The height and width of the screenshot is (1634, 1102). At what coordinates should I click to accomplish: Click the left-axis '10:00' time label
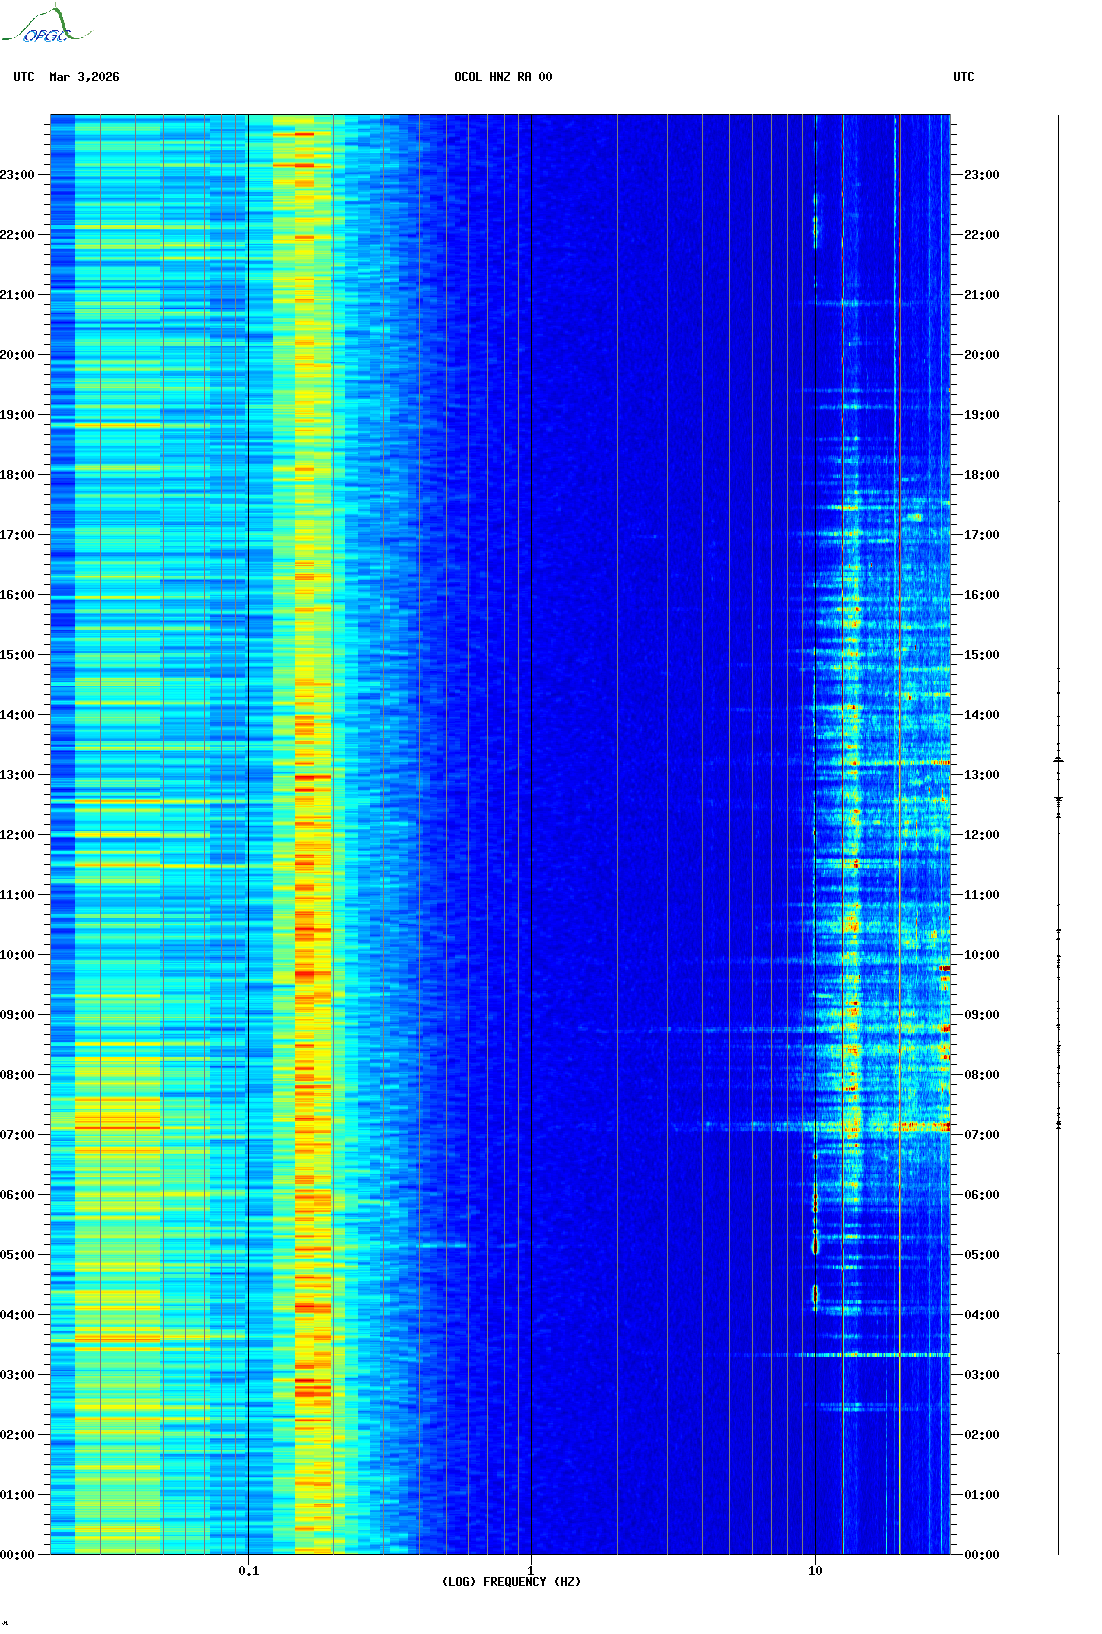pyautogui.click(x=17, y=955)
